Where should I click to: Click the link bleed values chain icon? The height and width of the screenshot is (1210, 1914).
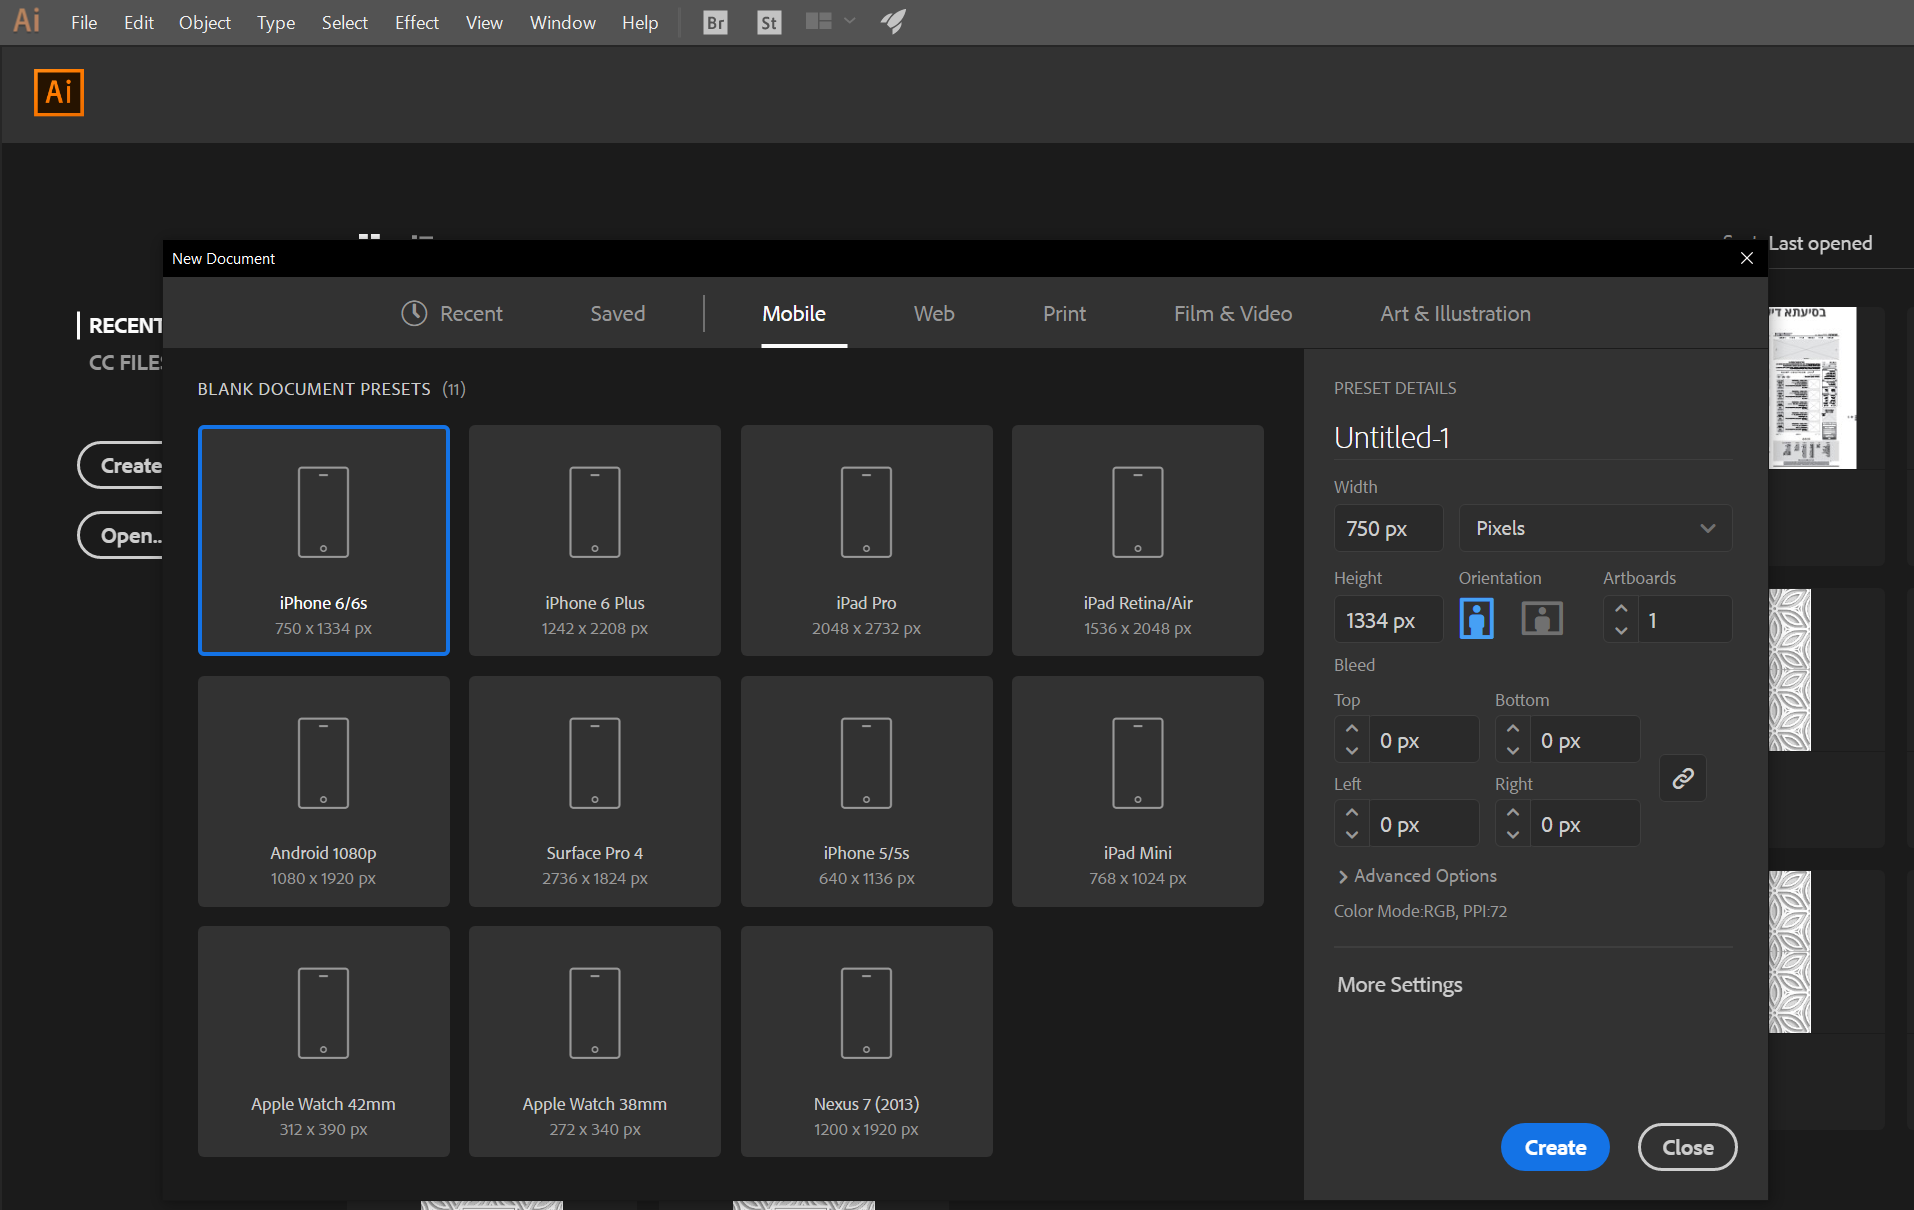pyautogui.click(x=1683, y=778)
